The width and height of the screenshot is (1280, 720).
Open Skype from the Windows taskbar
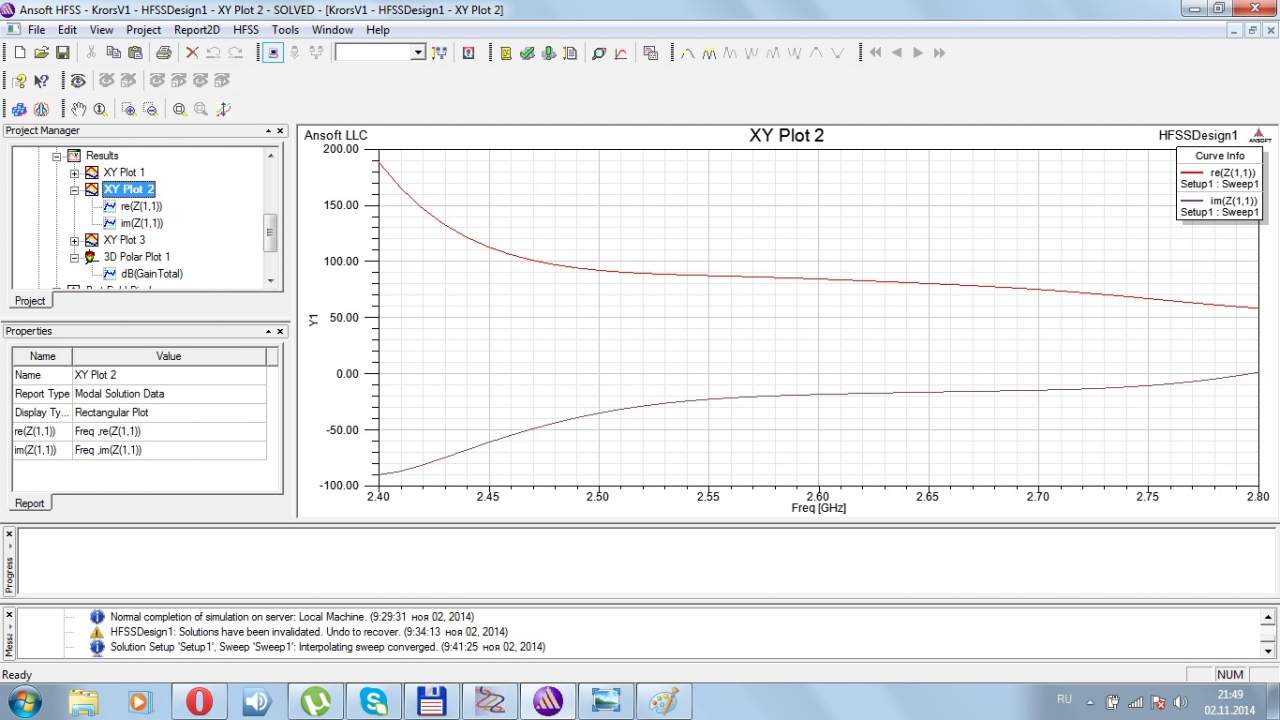[x=374, y=701]
